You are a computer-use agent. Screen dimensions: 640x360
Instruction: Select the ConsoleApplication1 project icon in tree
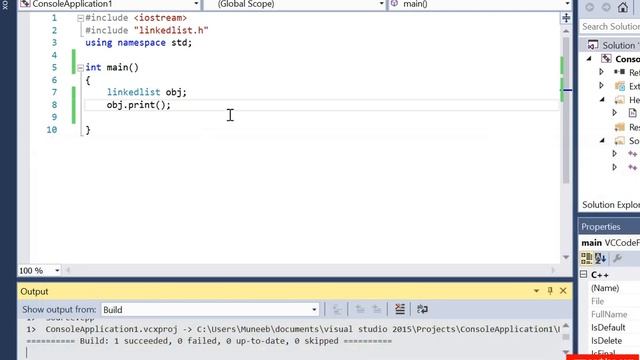click(x=606, y=59)
